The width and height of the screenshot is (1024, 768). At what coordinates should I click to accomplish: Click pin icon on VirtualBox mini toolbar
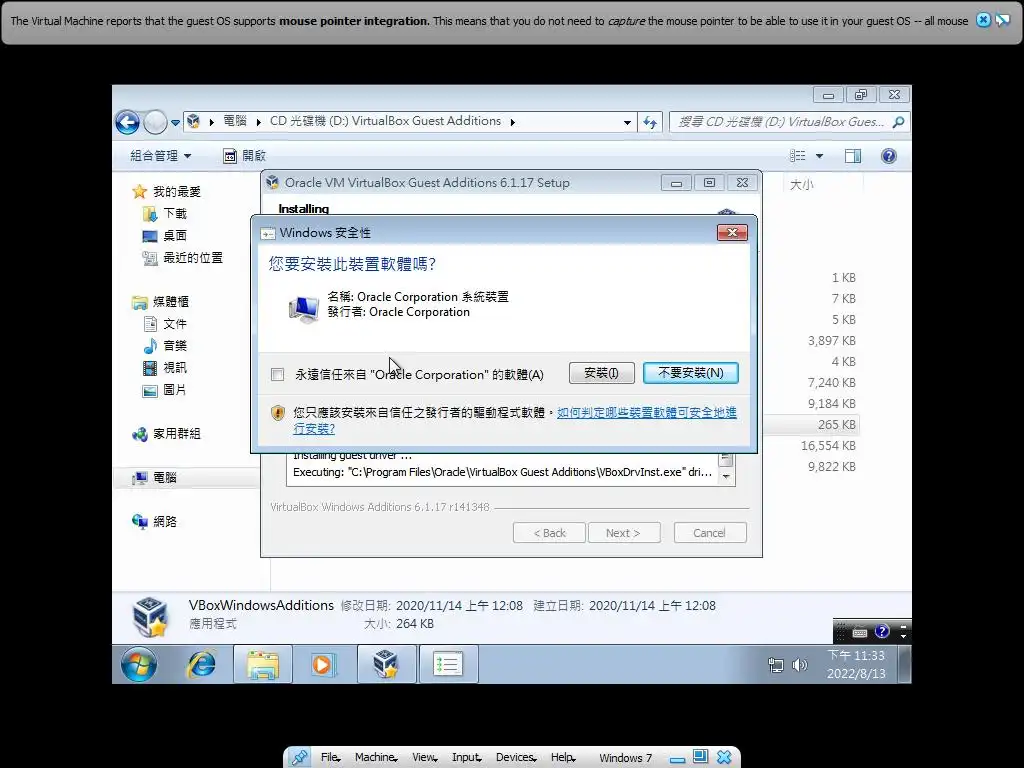click(300, 758)
